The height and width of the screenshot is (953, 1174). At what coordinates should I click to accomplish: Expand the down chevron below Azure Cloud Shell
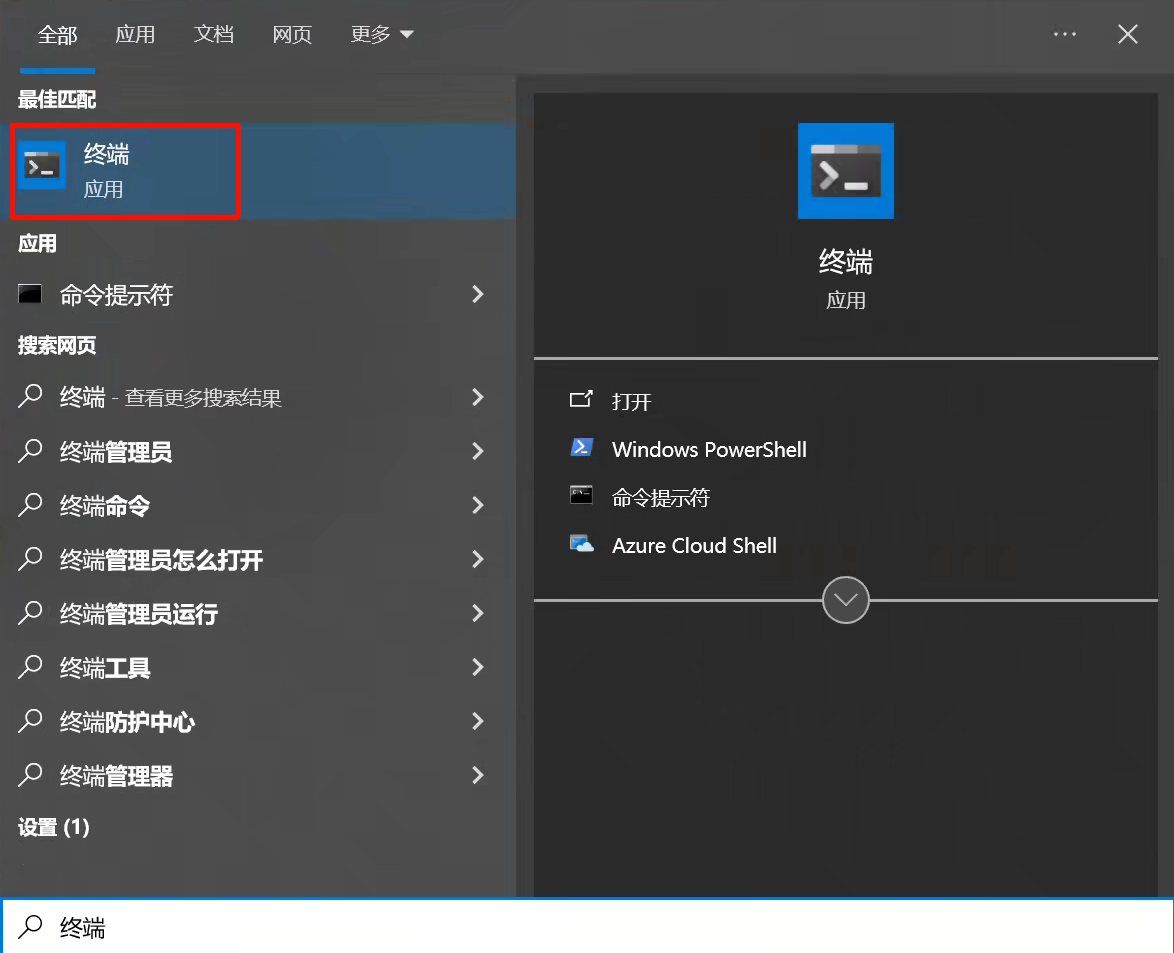coord(845,600)
